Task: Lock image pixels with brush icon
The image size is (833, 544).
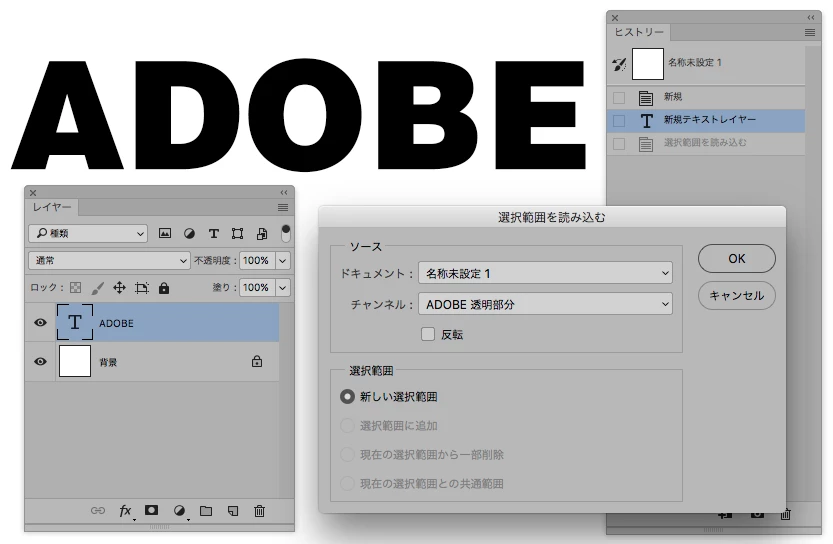Action: click(x=97, y=287)
